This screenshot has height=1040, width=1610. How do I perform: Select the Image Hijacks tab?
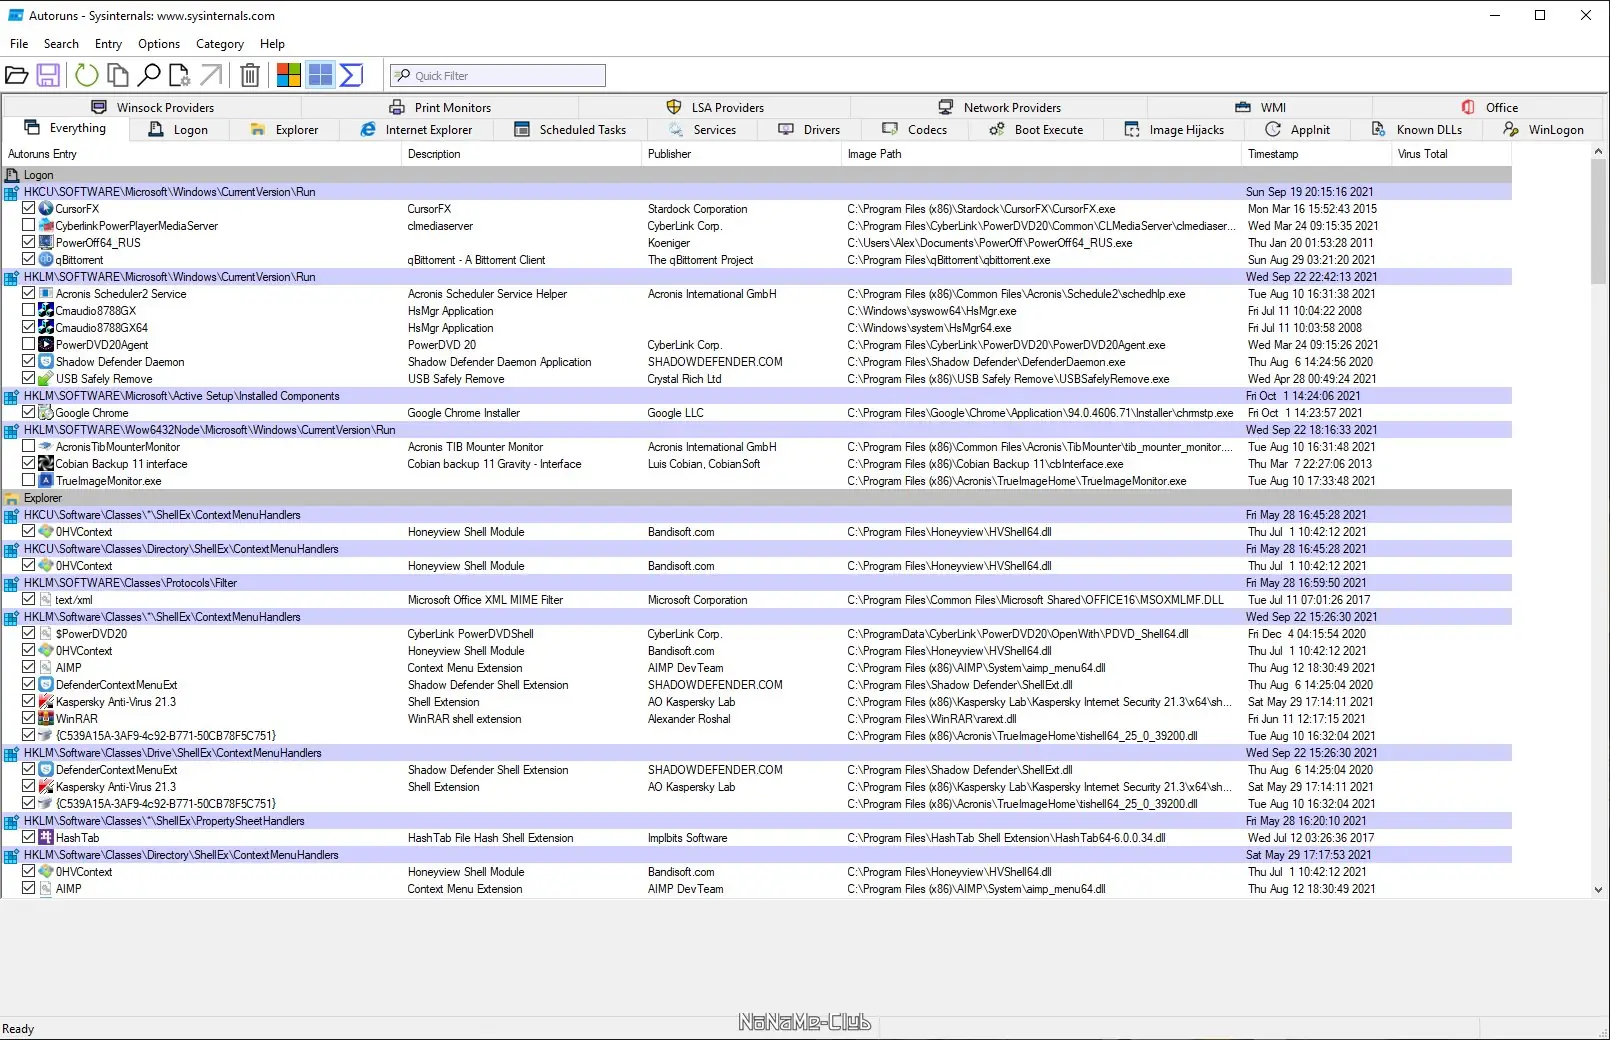[x=1174, y=130]
